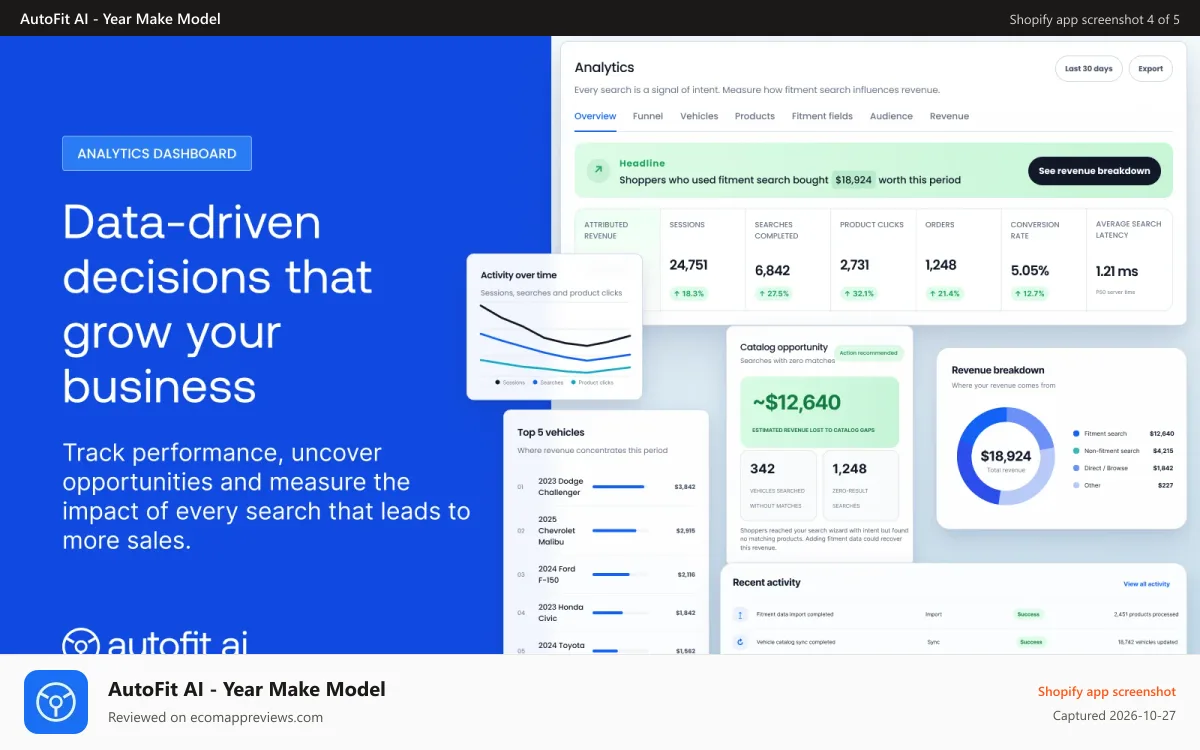1200x750 pixels.
Task: Click the Success badge for vehicle catalog sync
Action: (x=1031, y=642)
